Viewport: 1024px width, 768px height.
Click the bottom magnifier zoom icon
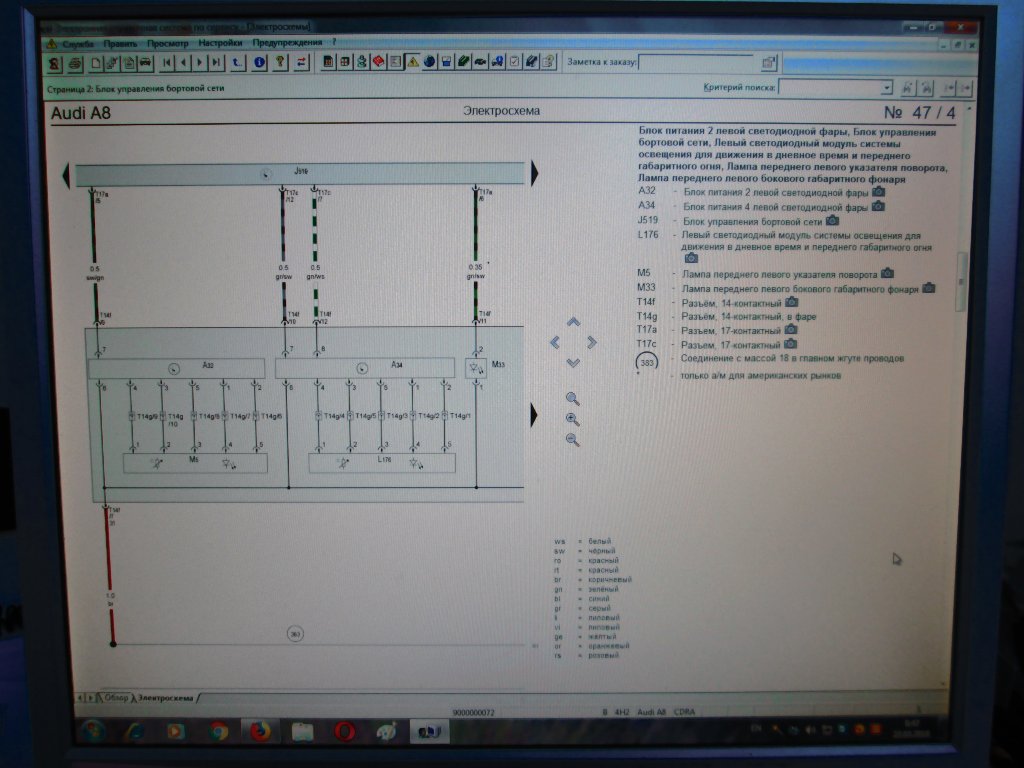[573, 440]
